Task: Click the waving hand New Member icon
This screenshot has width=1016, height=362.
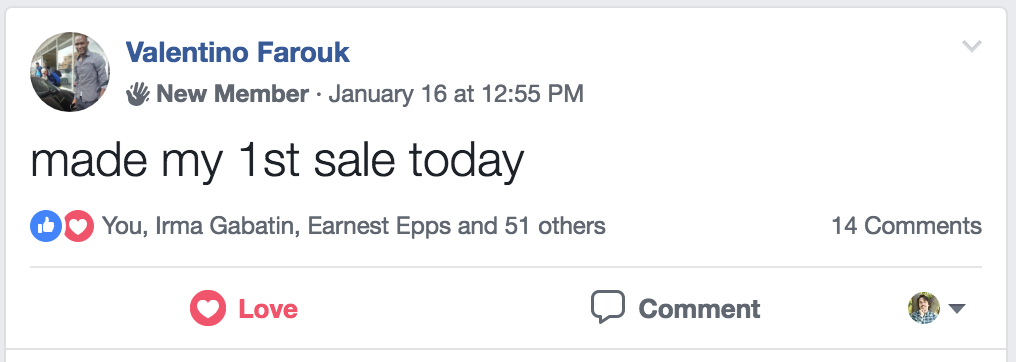Action: pos(137,95)
